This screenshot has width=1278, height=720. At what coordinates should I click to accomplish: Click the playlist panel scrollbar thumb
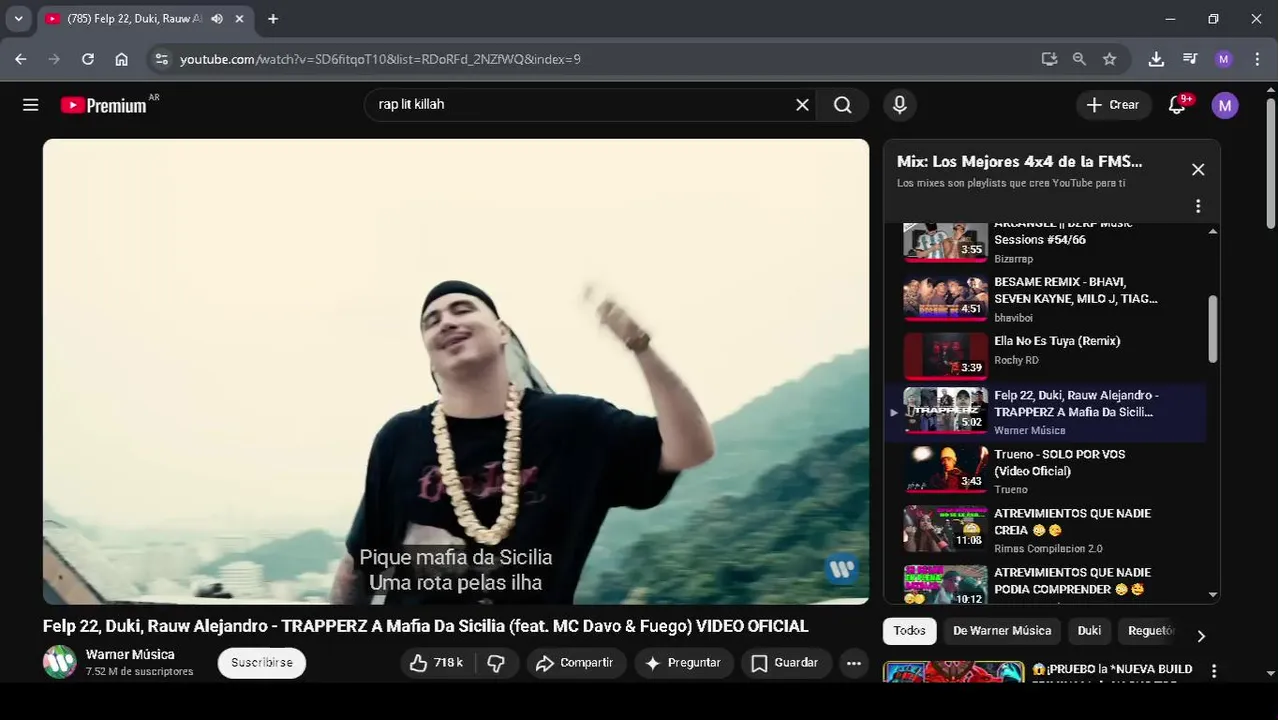[1213, 328]
